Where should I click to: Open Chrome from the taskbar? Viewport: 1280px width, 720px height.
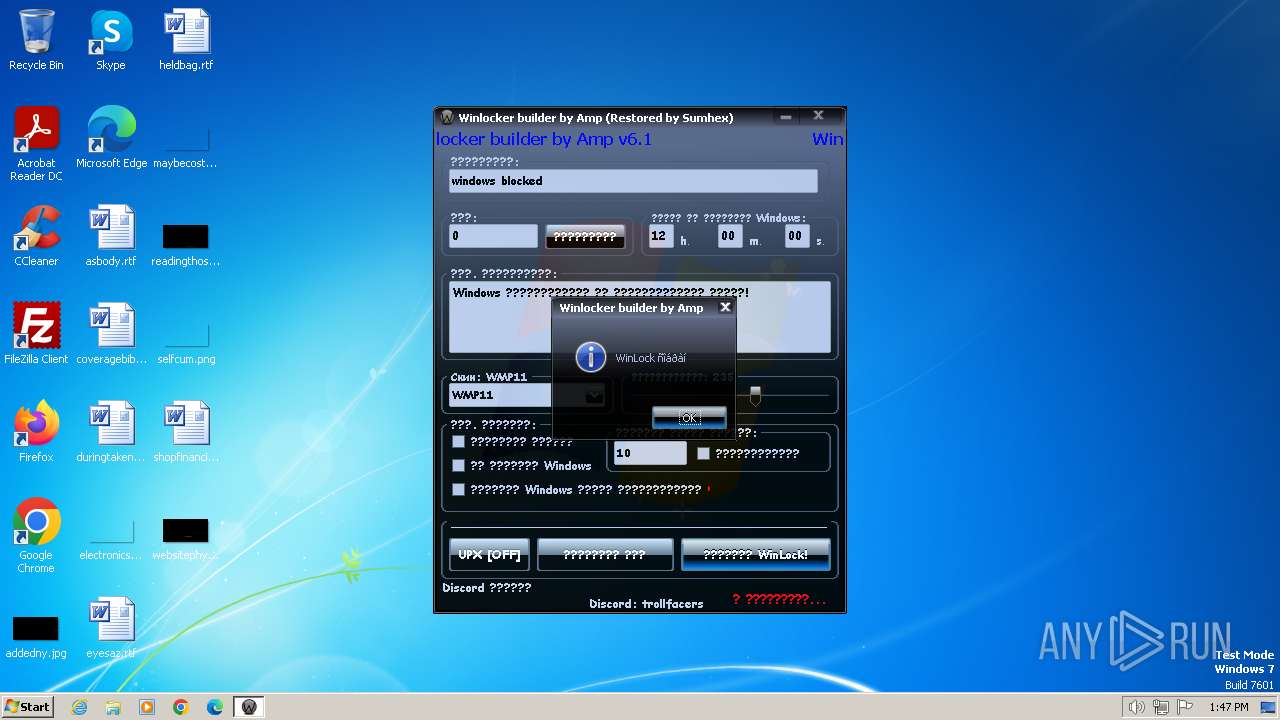click(x=181, y=707)
